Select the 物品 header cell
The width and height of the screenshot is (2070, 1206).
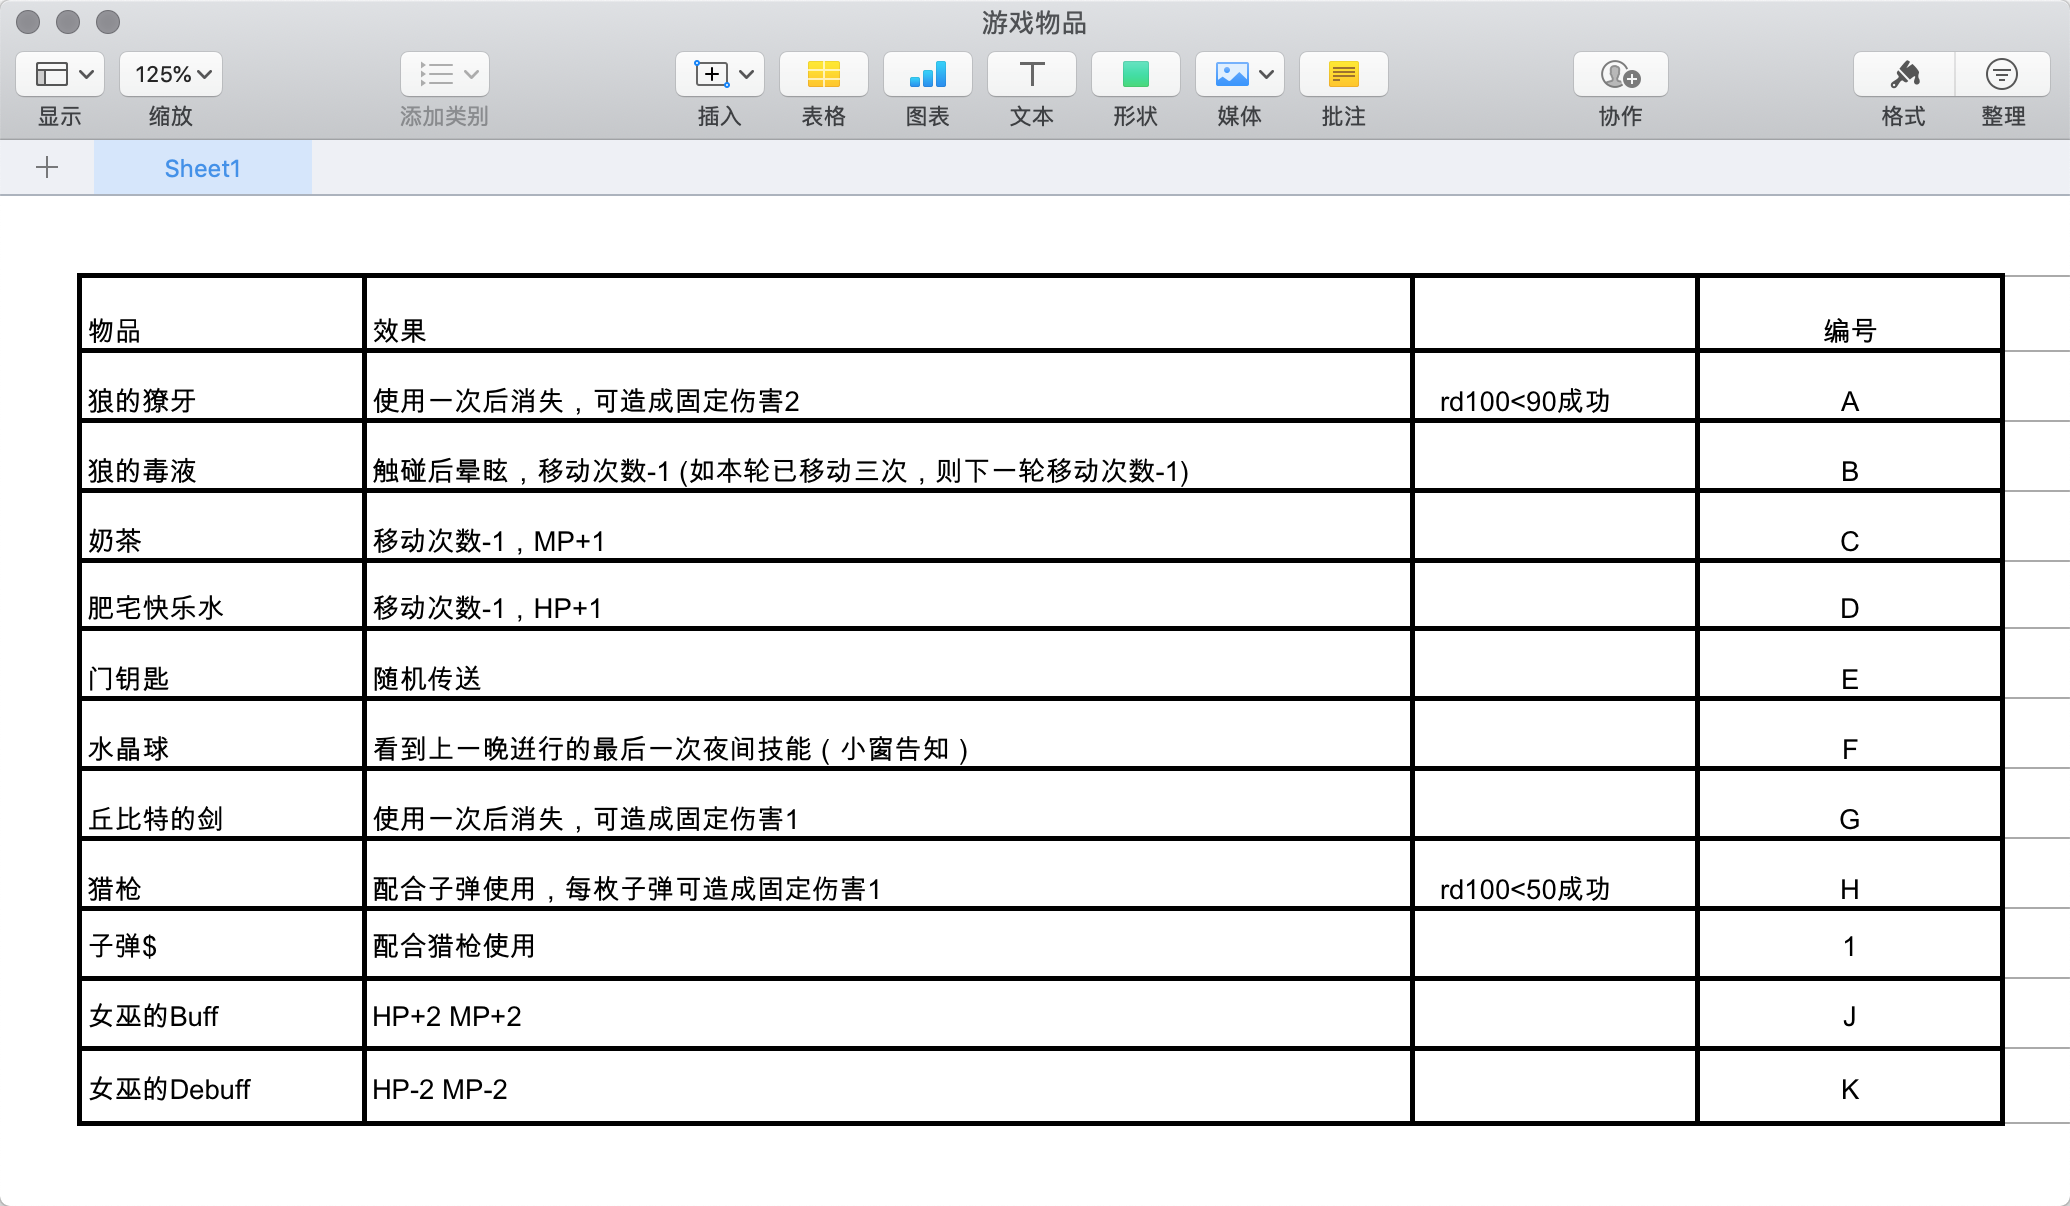222,313
